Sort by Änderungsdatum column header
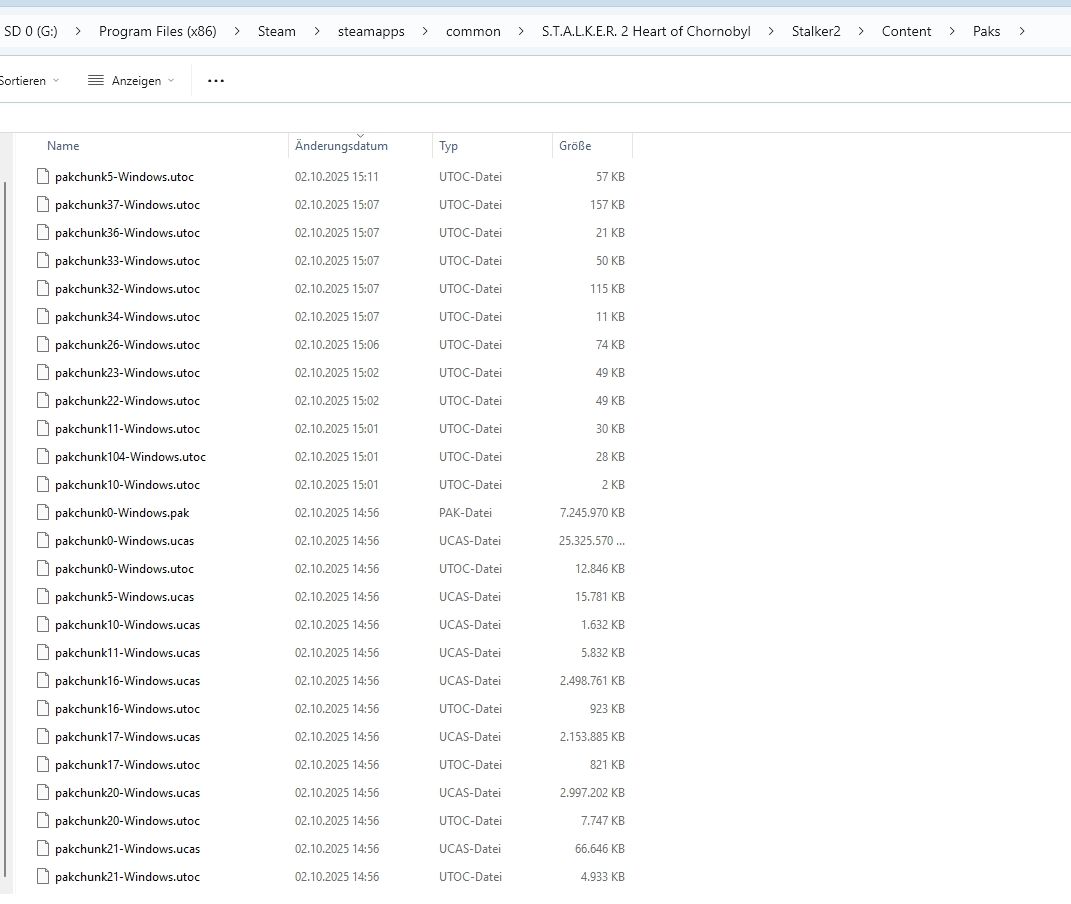 pos(341,145)
